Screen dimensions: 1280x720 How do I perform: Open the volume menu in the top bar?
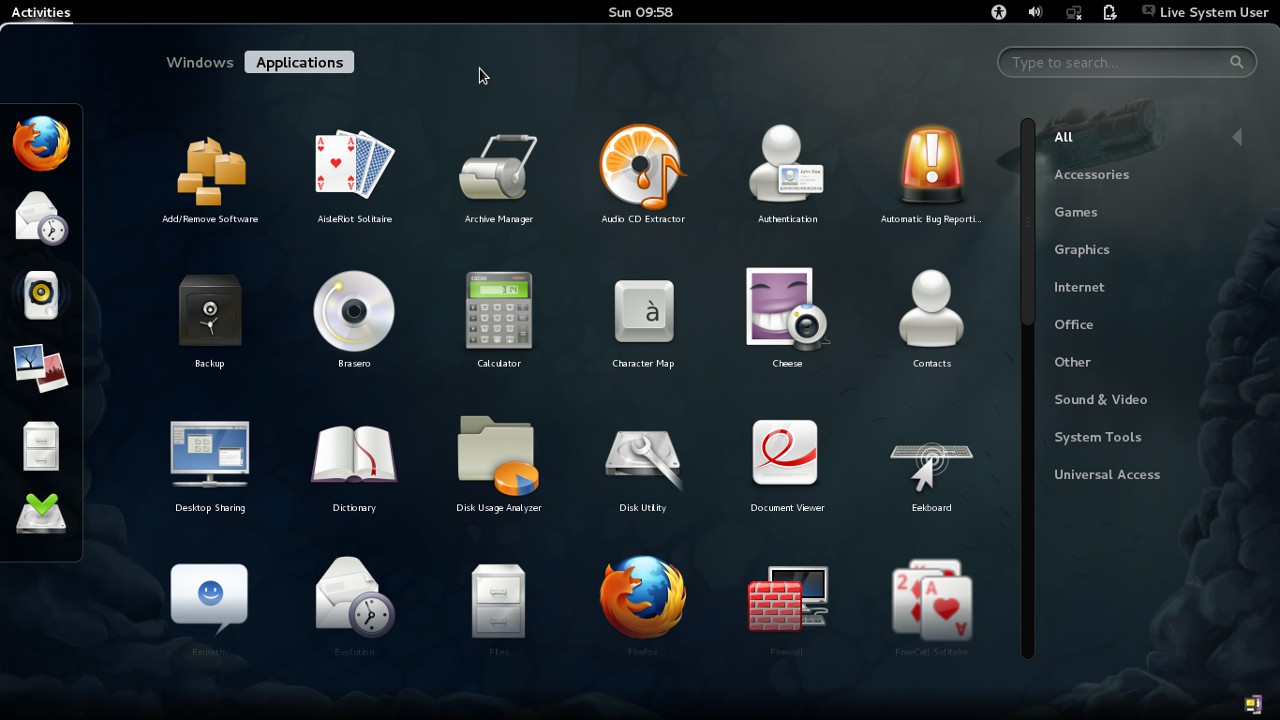(x=1035, y=12)
